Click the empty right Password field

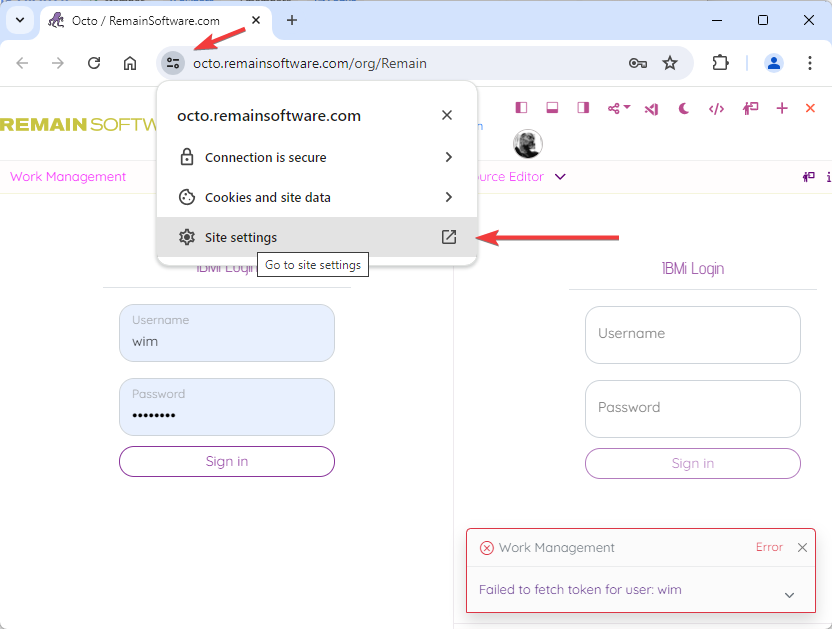(x=692, y=409)
